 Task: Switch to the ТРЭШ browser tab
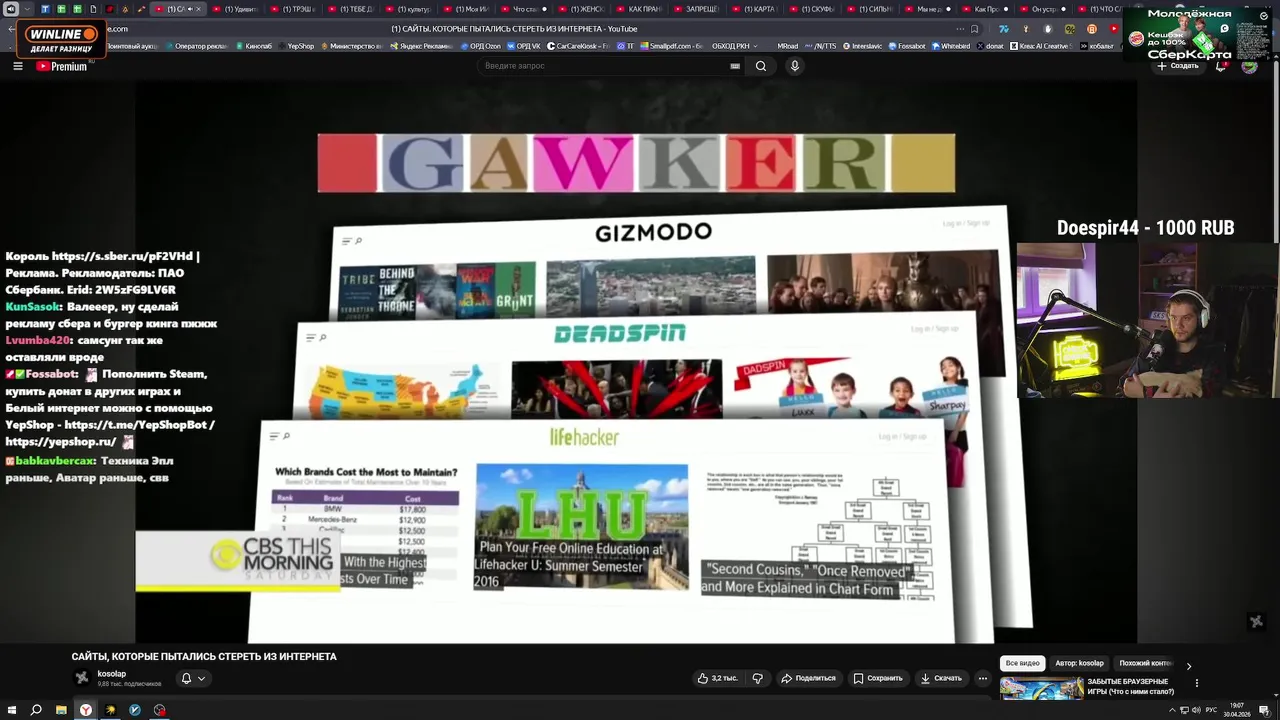[294, 9]
